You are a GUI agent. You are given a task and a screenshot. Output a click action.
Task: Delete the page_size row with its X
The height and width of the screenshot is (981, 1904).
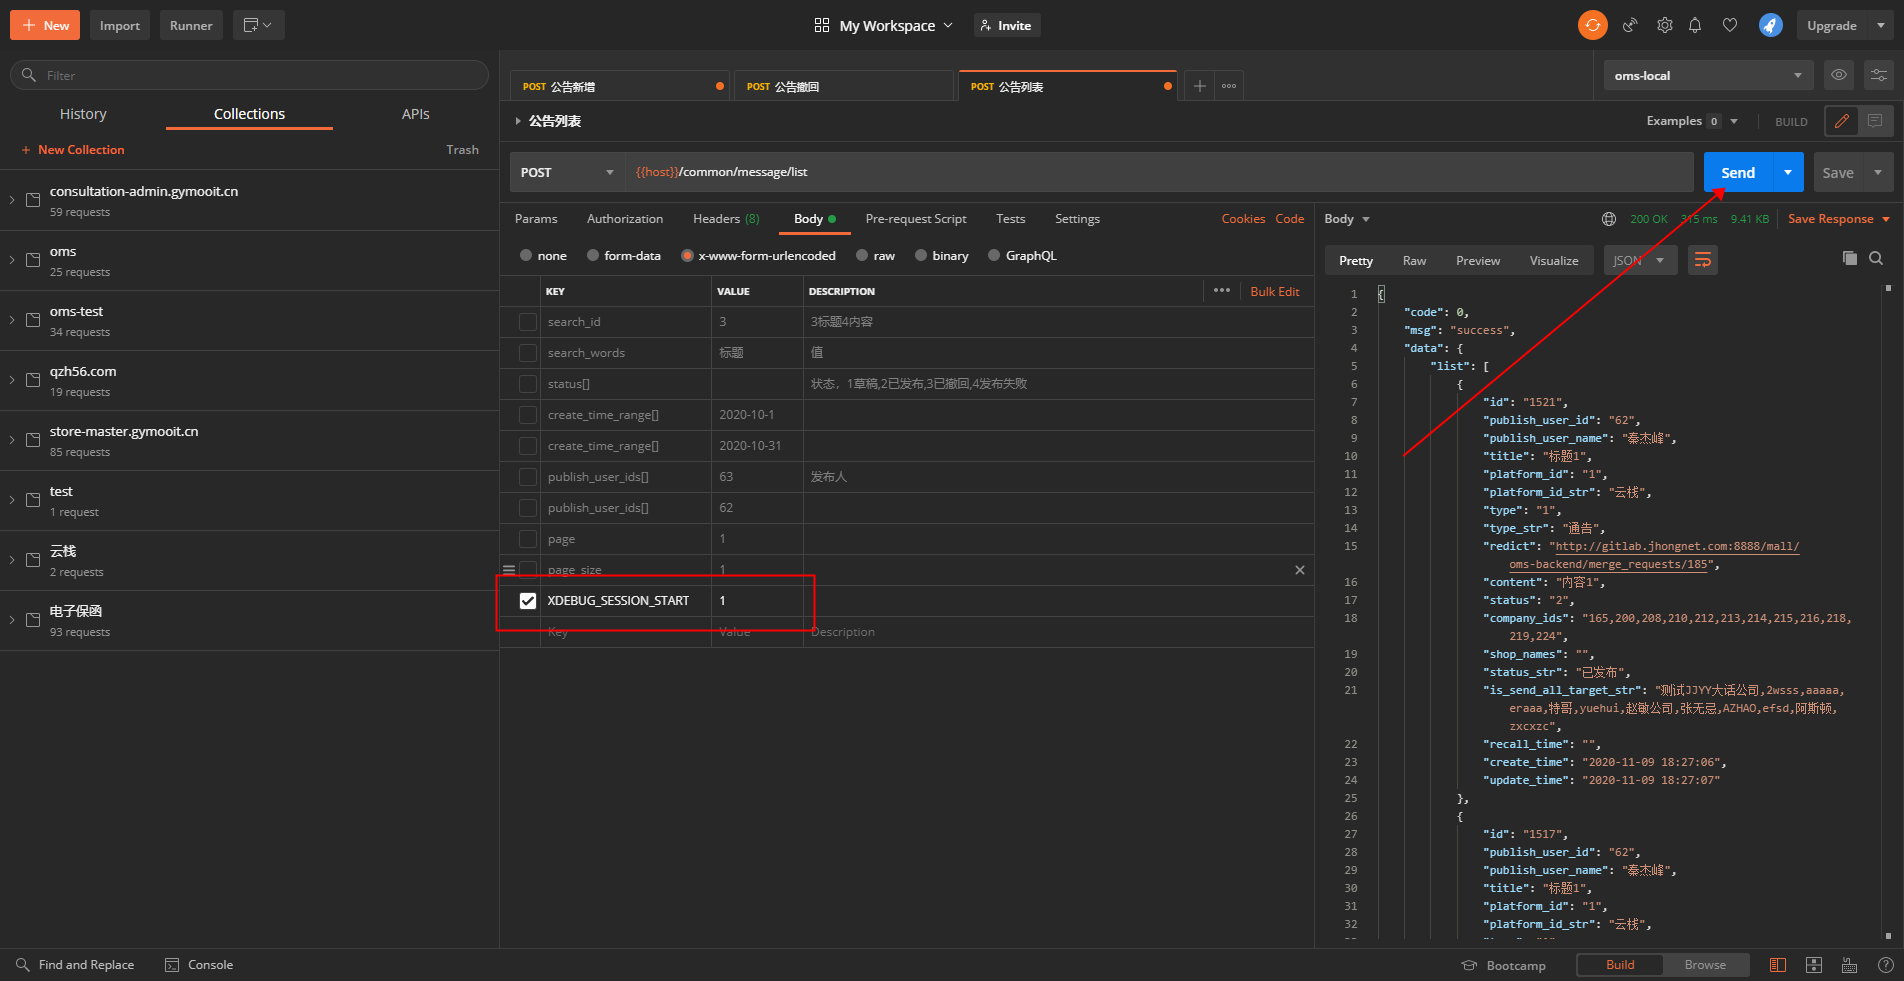pyautogui.click(x=1299, y=570)
